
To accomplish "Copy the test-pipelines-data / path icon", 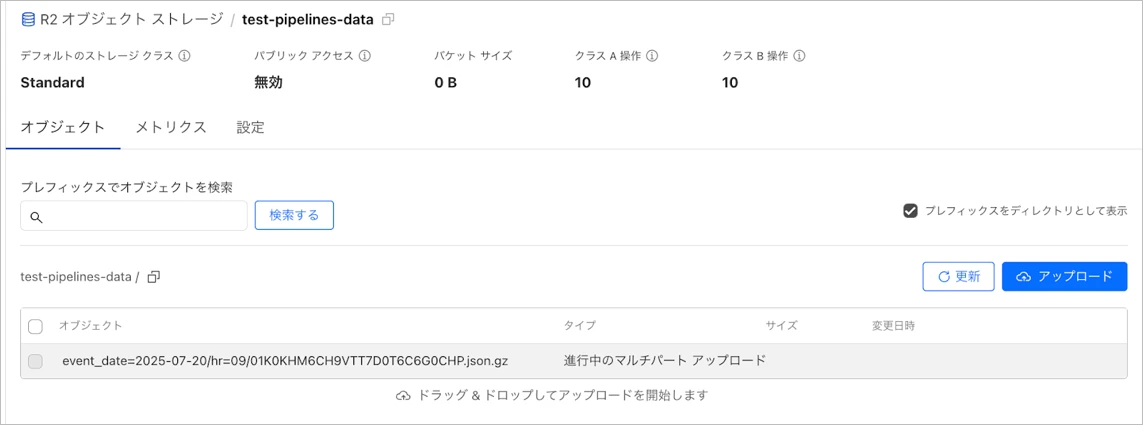I will tap(154, 277).
